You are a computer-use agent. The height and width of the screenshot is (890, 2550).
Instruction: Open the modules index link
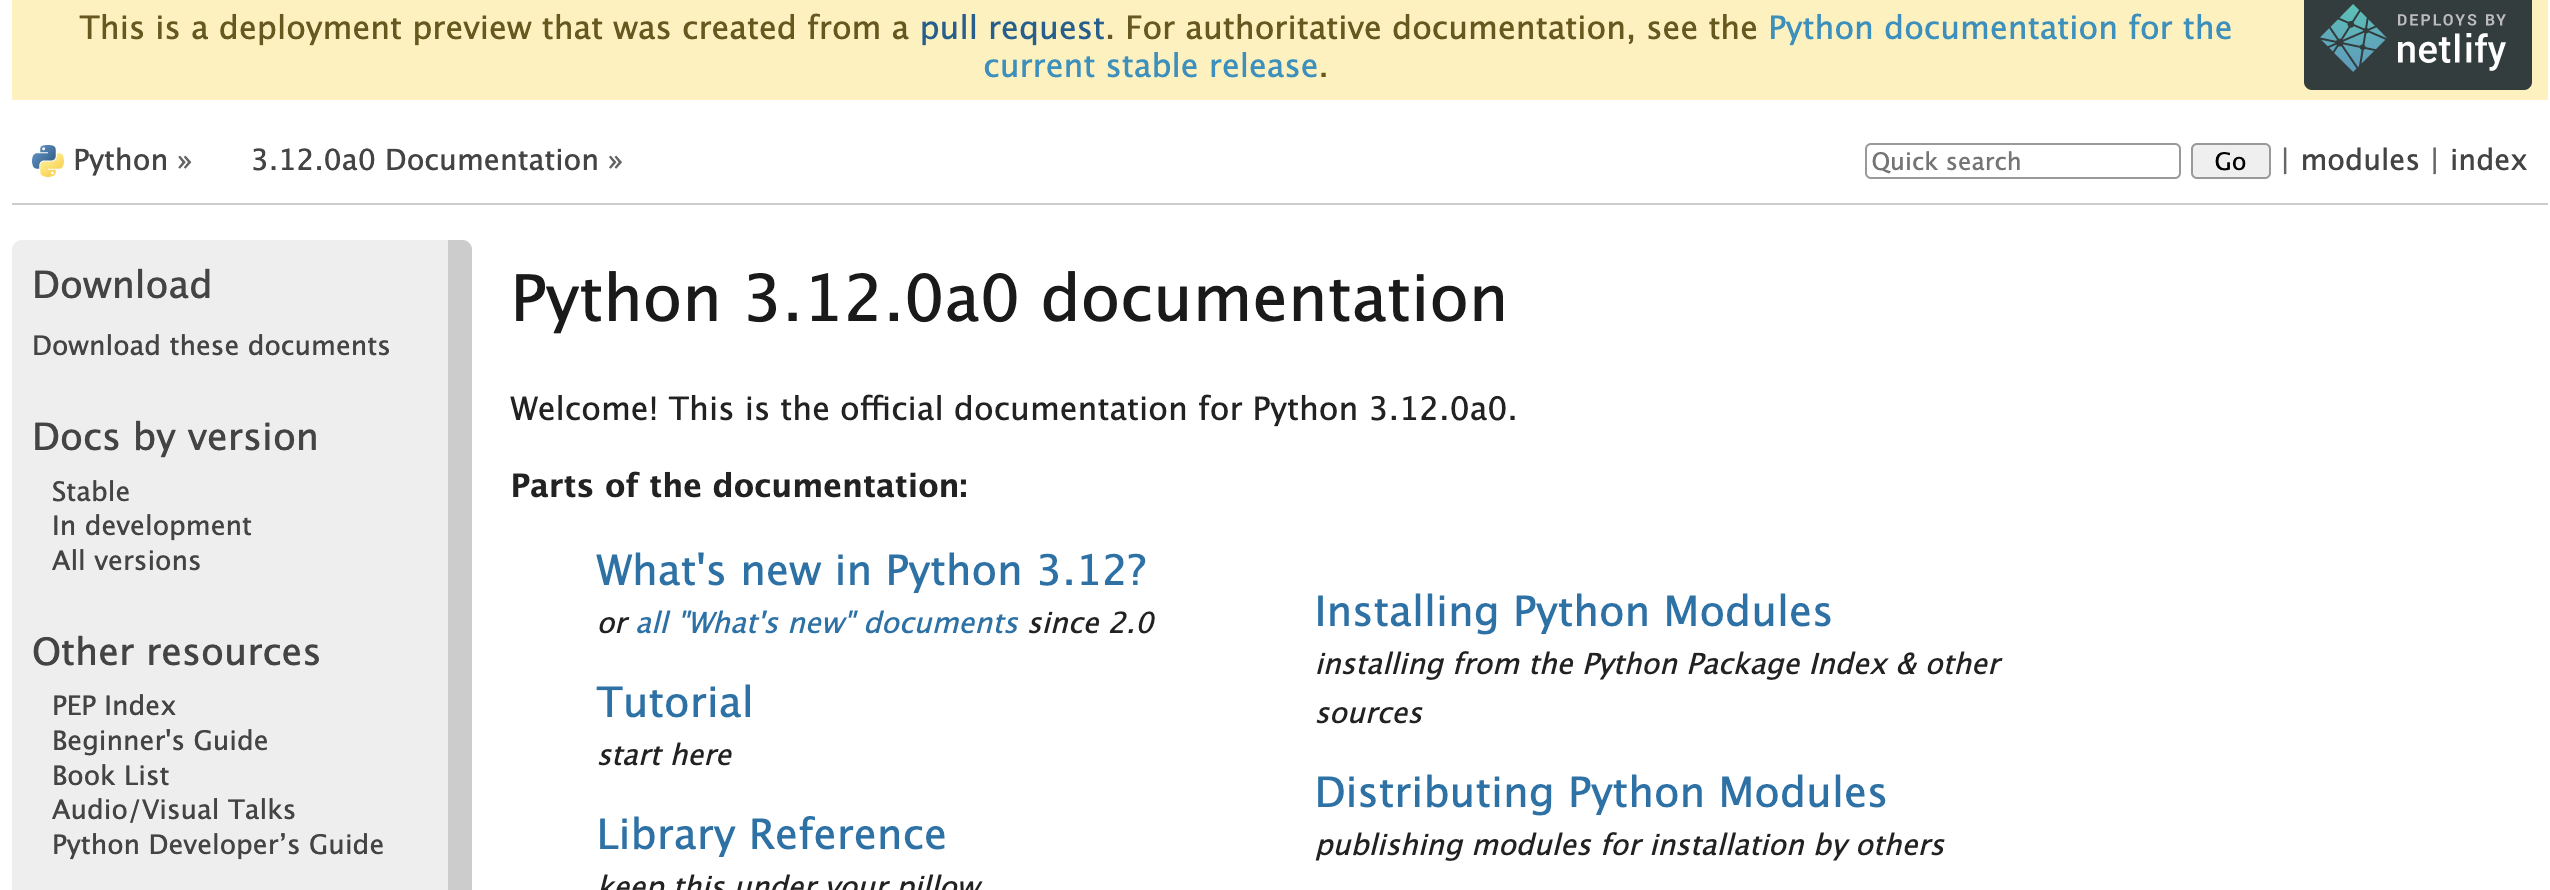[x=2359, y=160]
